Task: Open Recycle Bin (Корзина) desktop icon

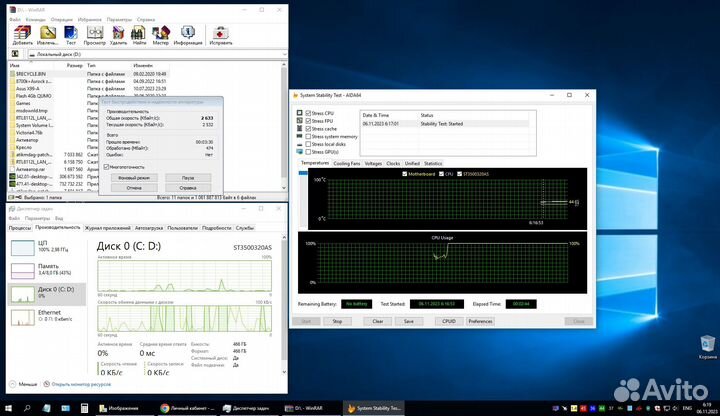Action: (x=707, y=347)
